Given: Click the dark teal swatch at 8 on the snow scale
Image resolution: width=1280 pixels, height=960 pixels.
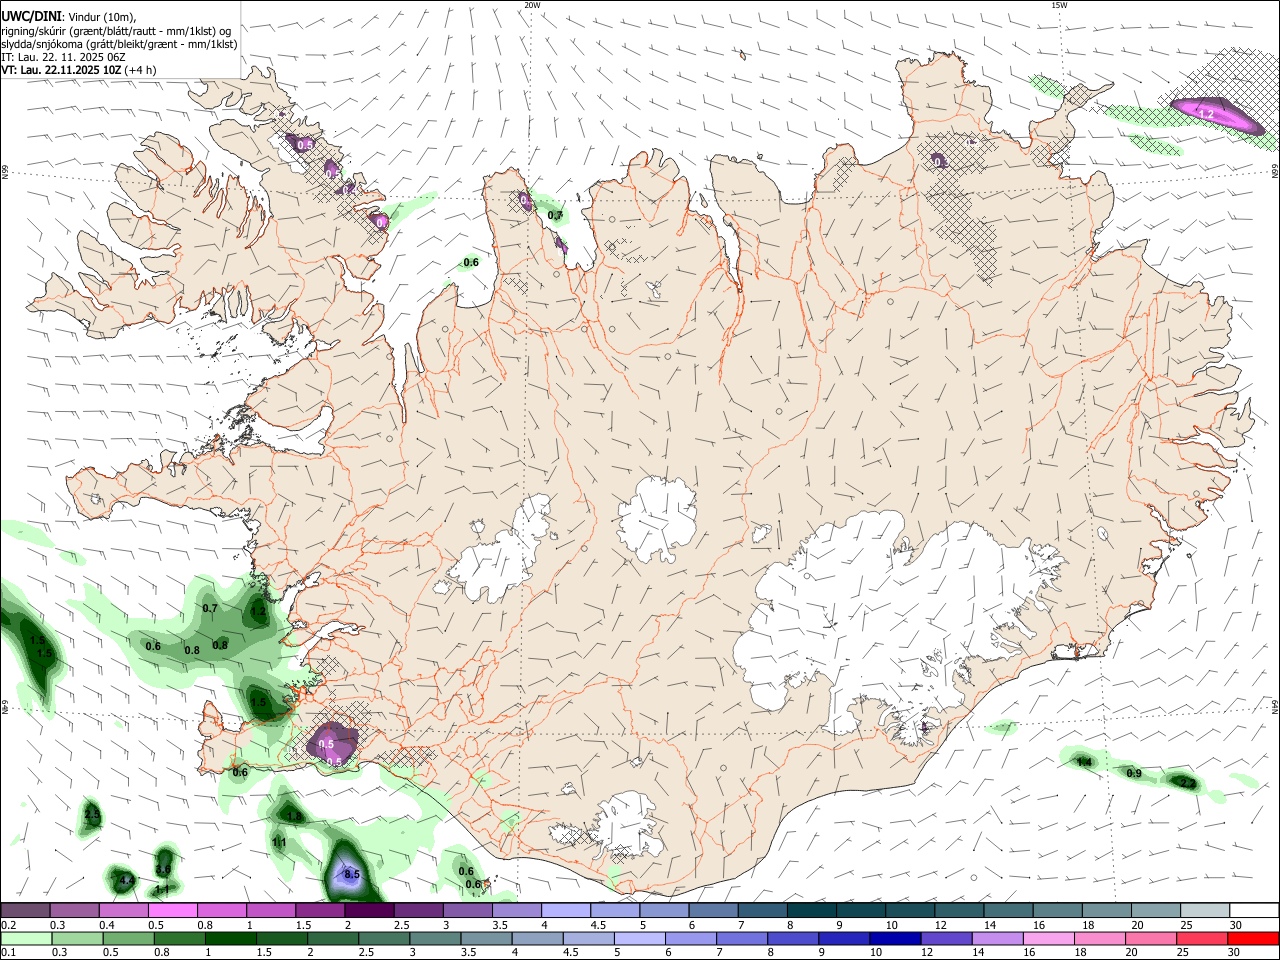Looking at the screenshot, I should click(x=811, y=910).
